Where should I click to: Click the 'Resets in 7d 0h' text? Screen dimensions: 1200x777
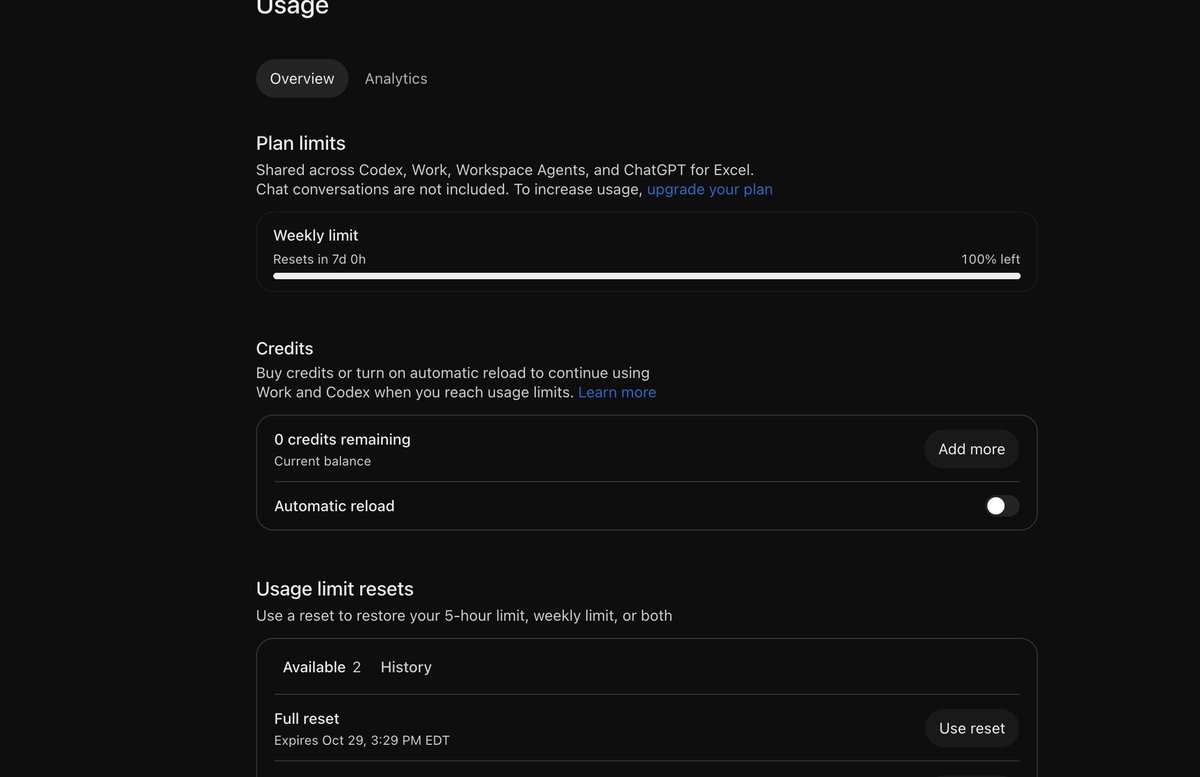point(319,259)
